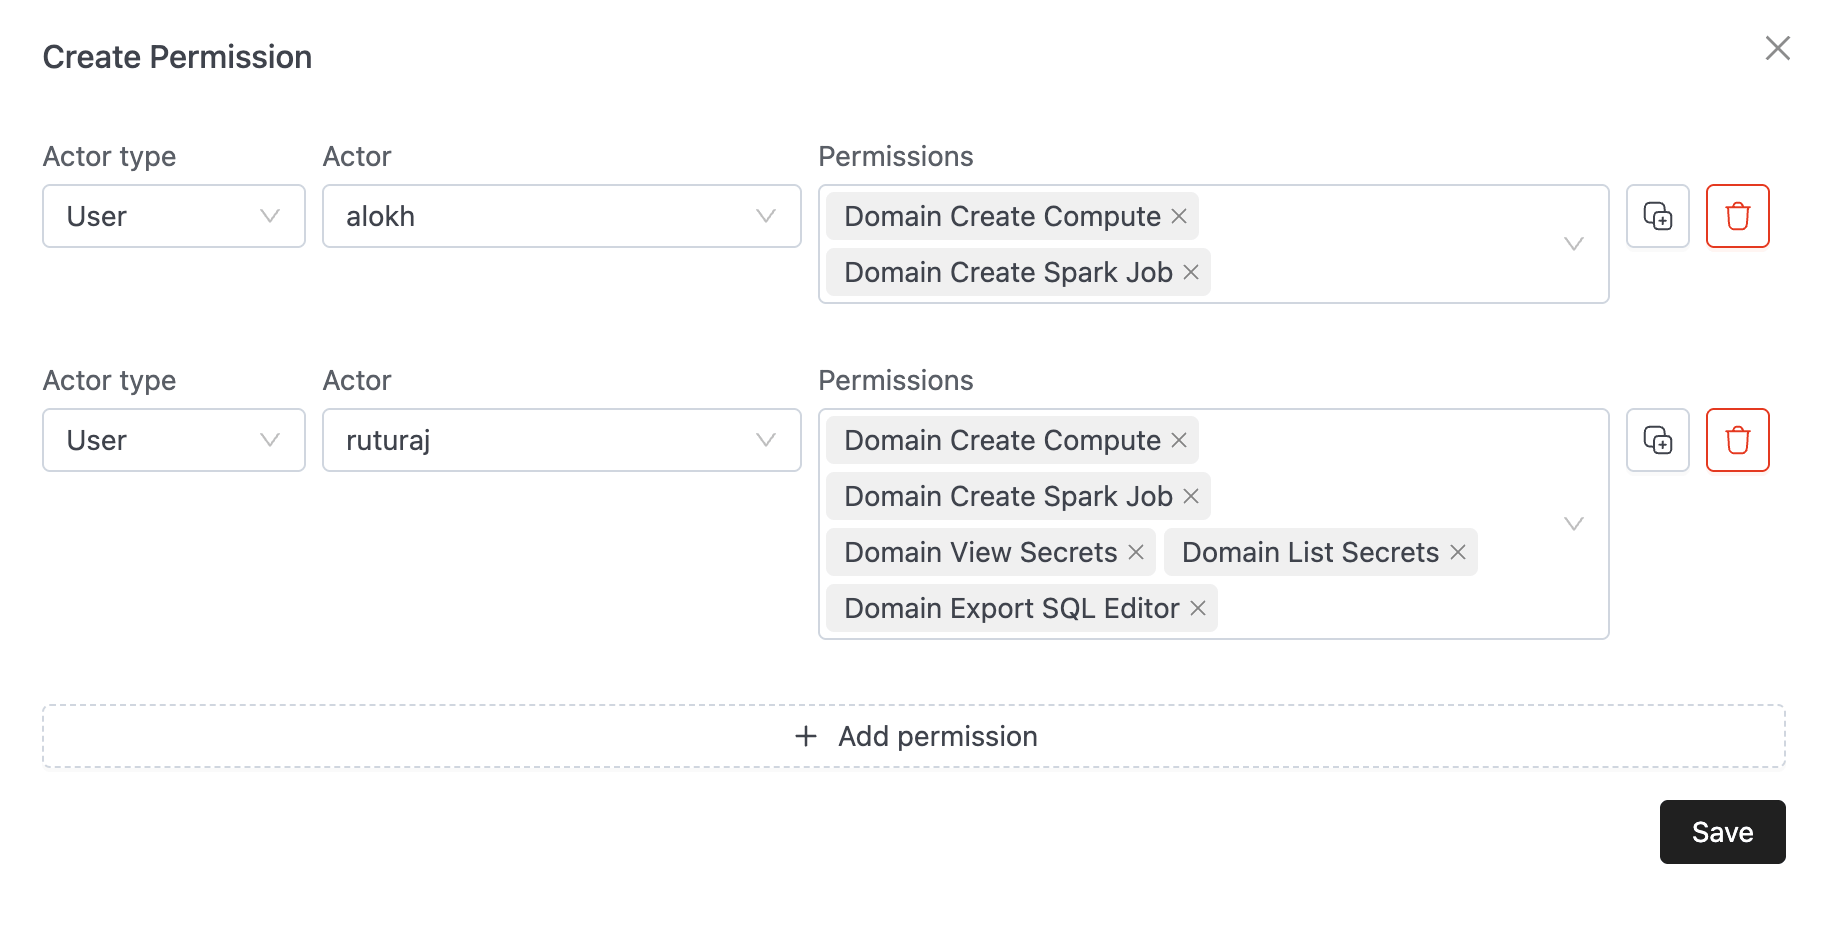Open the first Actor type dropdown
Image resolution: width=1826 pixels, height=926 pixels.
click(173, 216)
